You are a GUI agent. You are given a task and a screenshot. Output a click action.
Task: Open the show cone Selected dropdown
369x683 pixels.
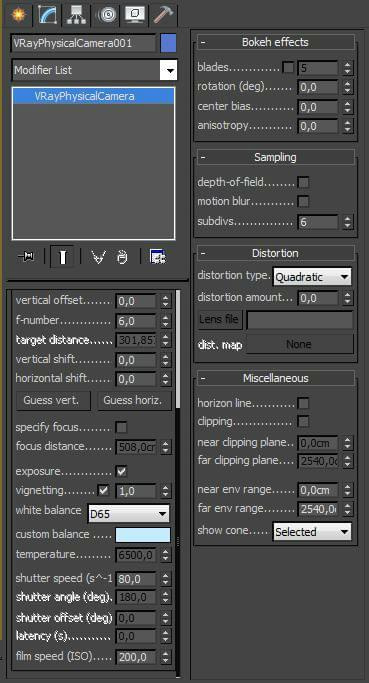coord(312,531)
